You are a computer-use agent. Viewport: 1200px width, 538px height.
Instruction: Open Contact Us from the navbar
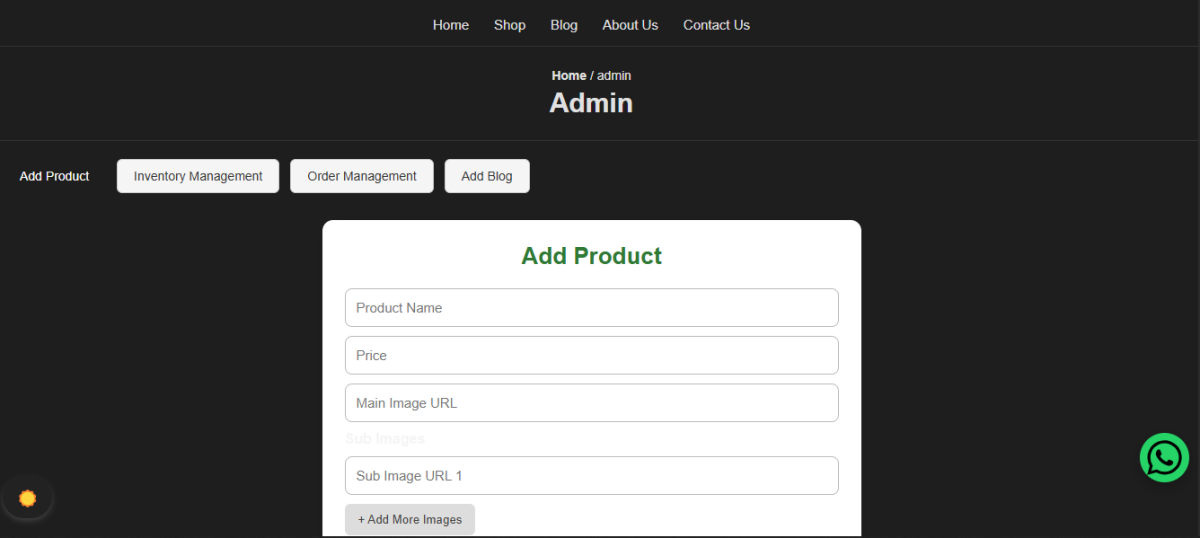(x=716, y=25)
